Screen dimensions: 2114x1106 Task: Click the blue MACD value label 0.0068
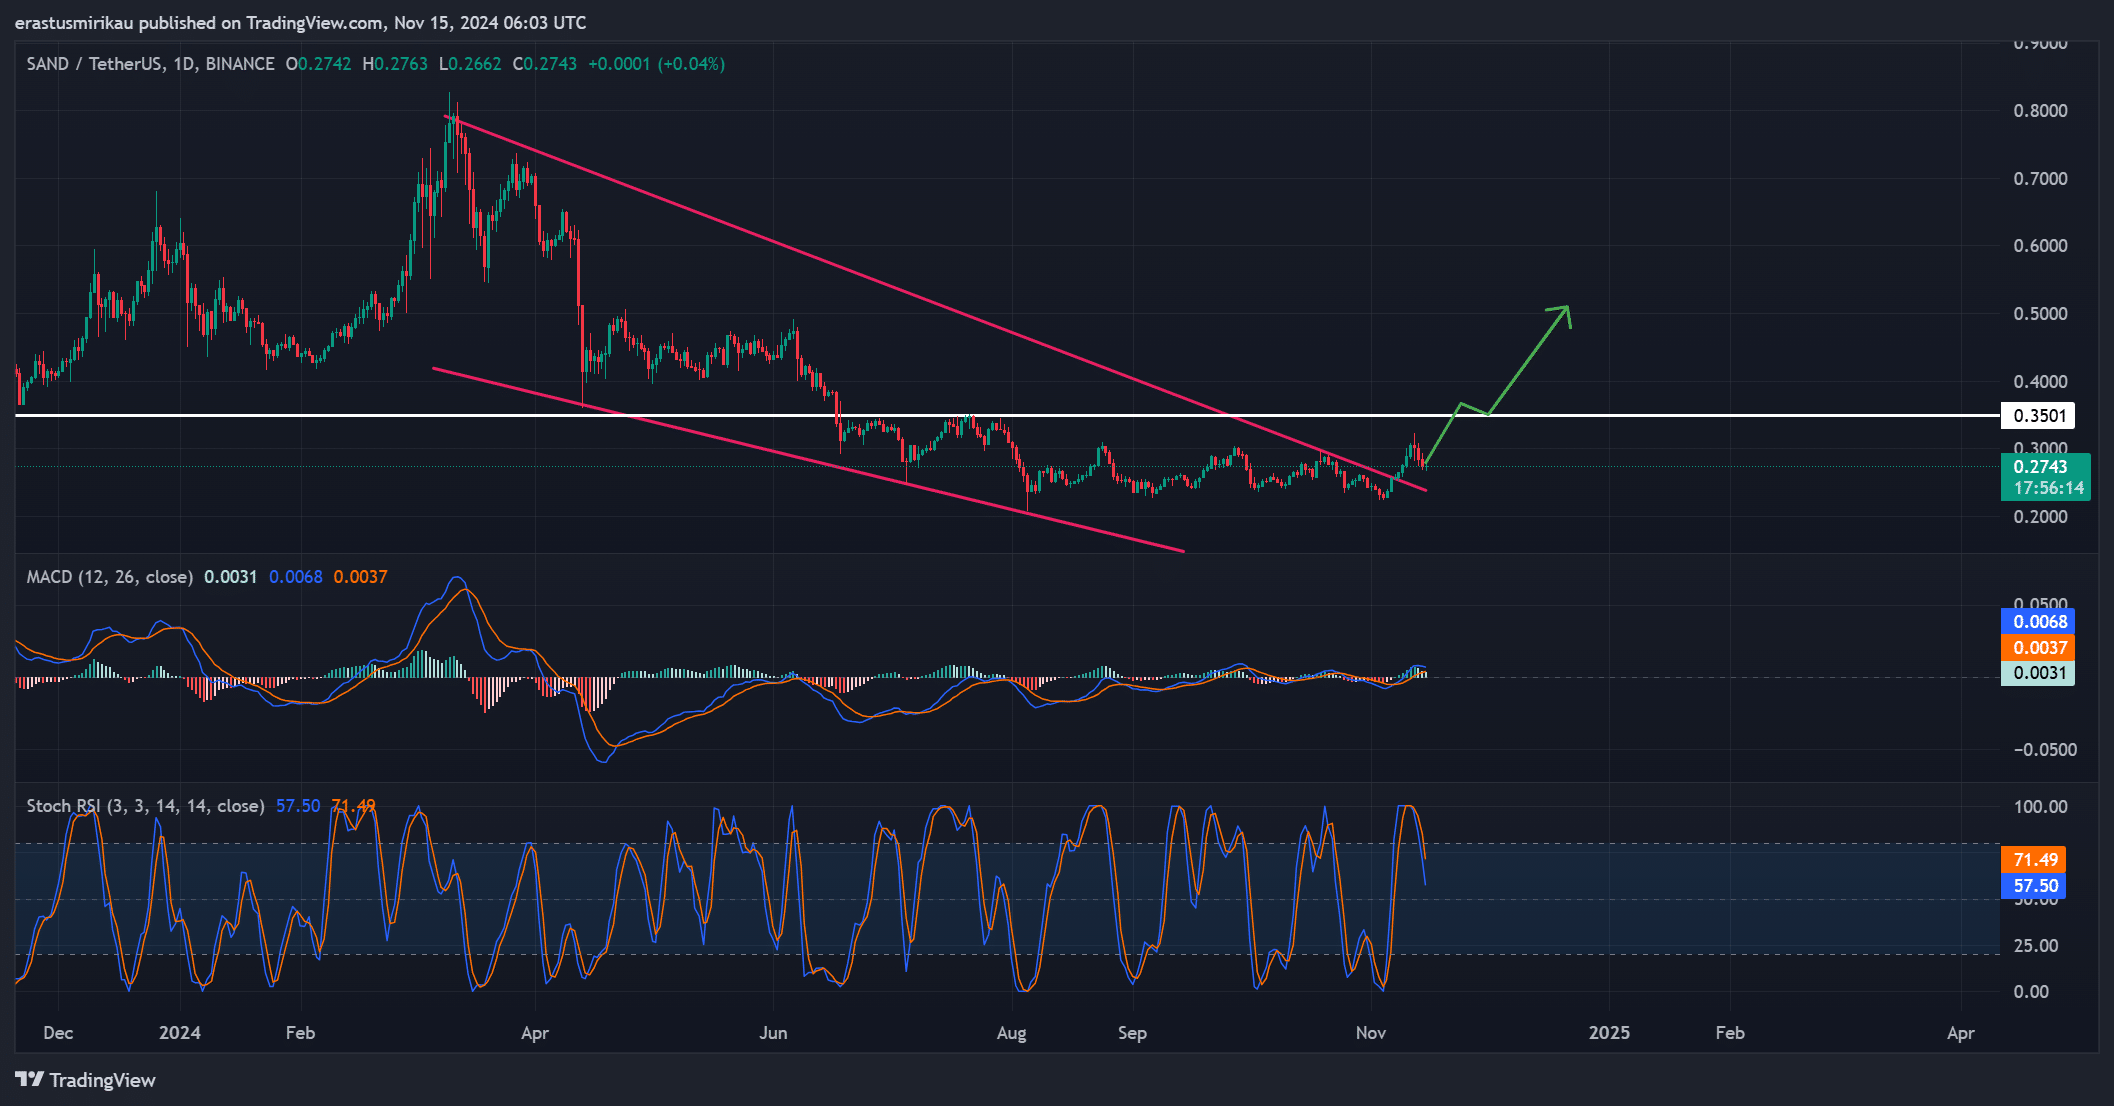[x=2038, y=622]
